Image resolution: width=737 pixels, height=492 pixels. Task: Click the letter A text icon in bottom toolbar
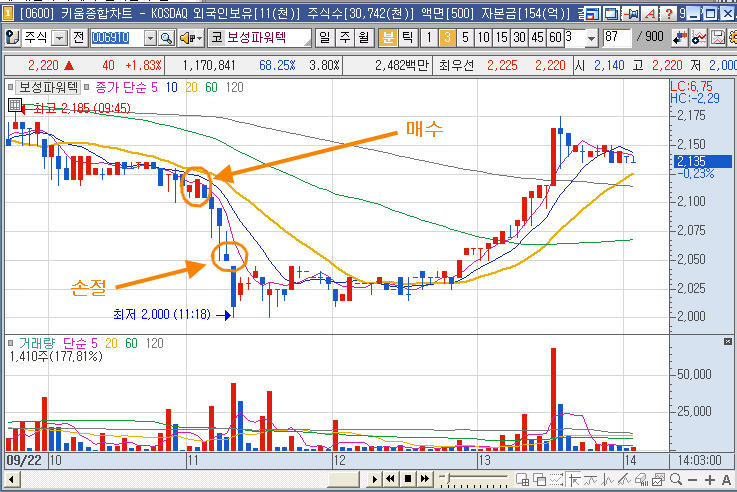pyautogui.click(x=726, y=480)
